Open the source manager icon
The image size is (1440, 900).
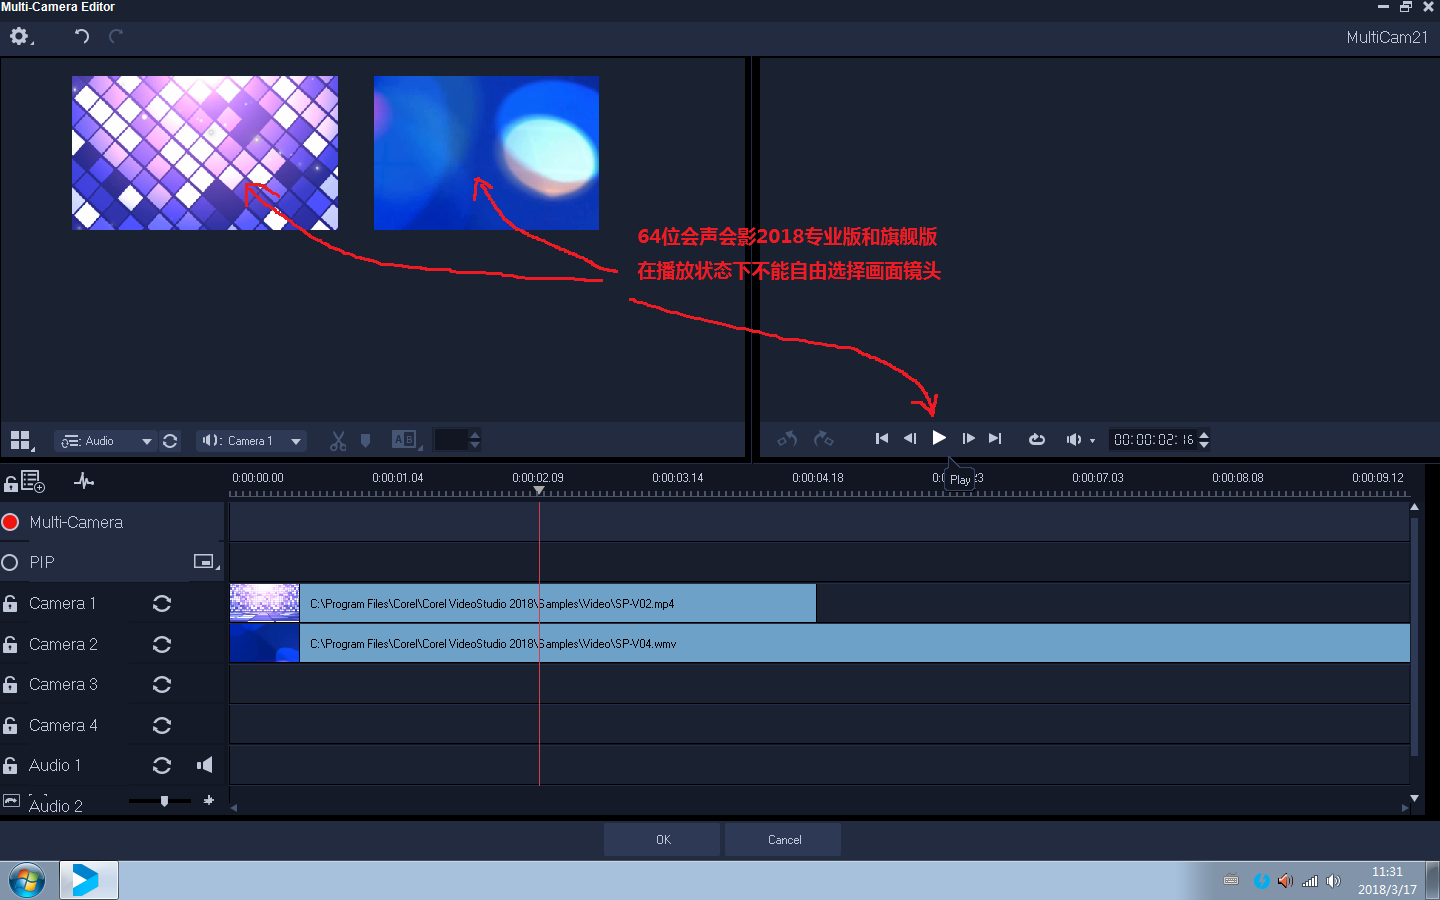pyautogui.click(x=30, y=482)
